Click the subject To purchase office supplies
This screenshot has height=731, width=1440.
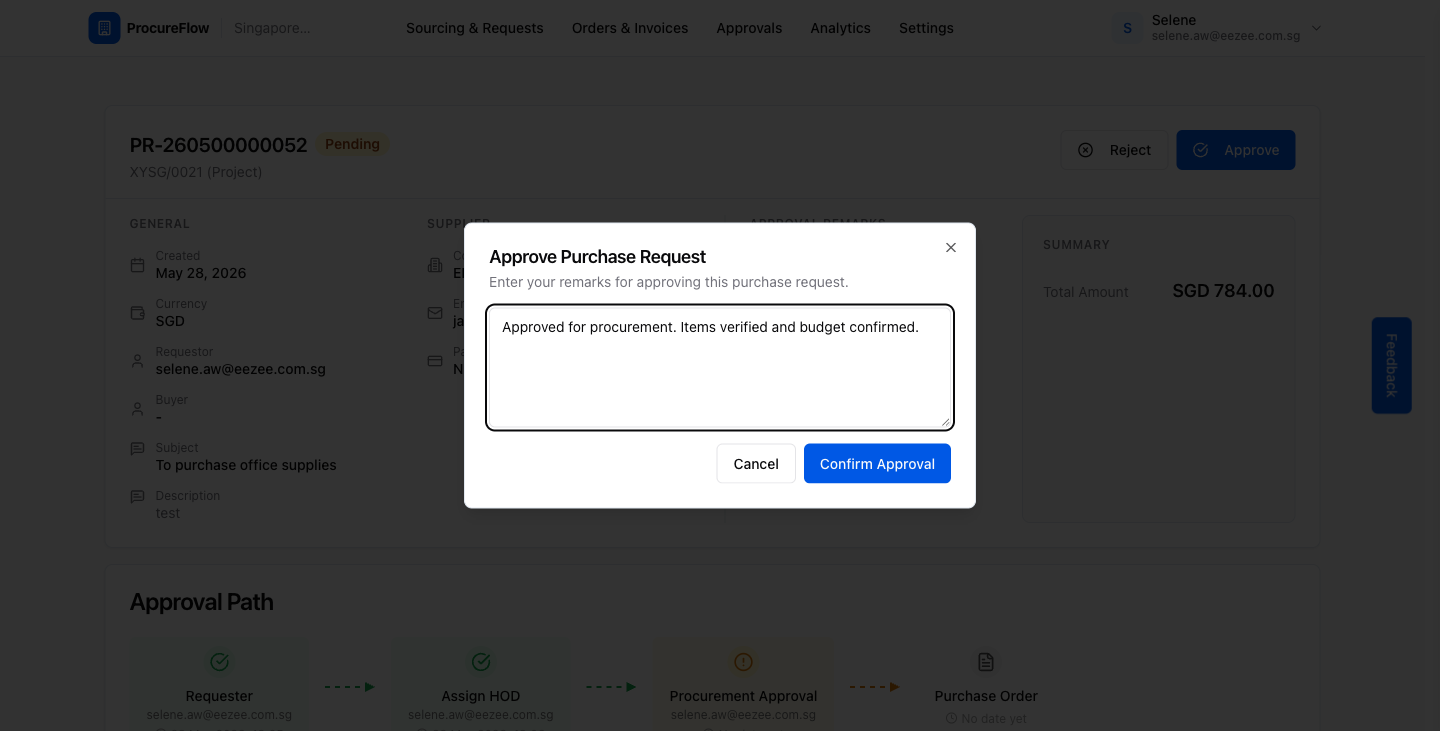point(246,465)
